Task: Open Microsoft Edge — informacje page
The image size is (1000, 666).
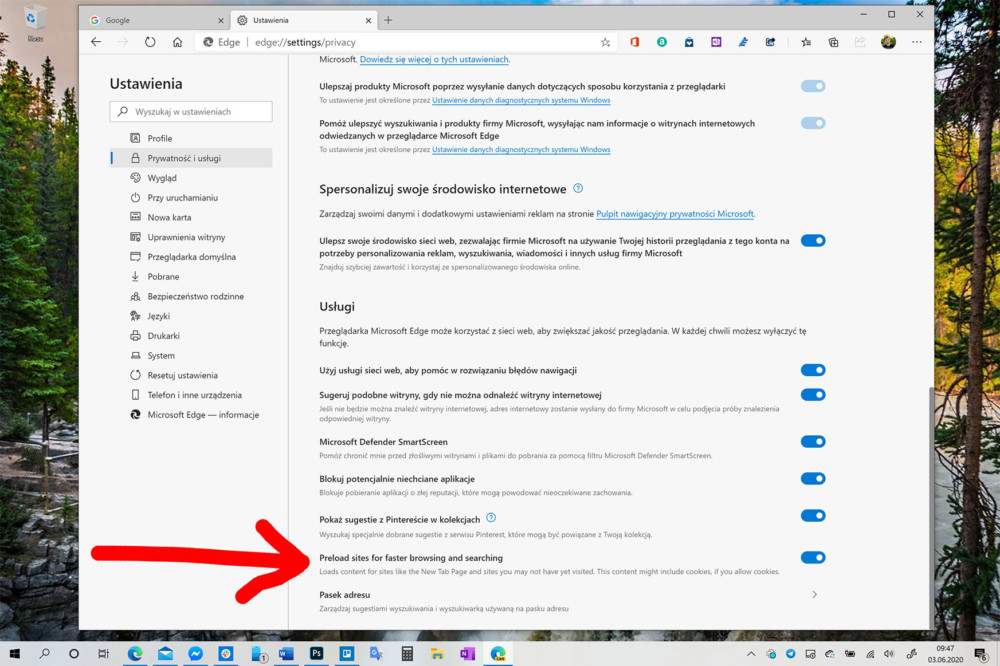Action: coord(191,415)
